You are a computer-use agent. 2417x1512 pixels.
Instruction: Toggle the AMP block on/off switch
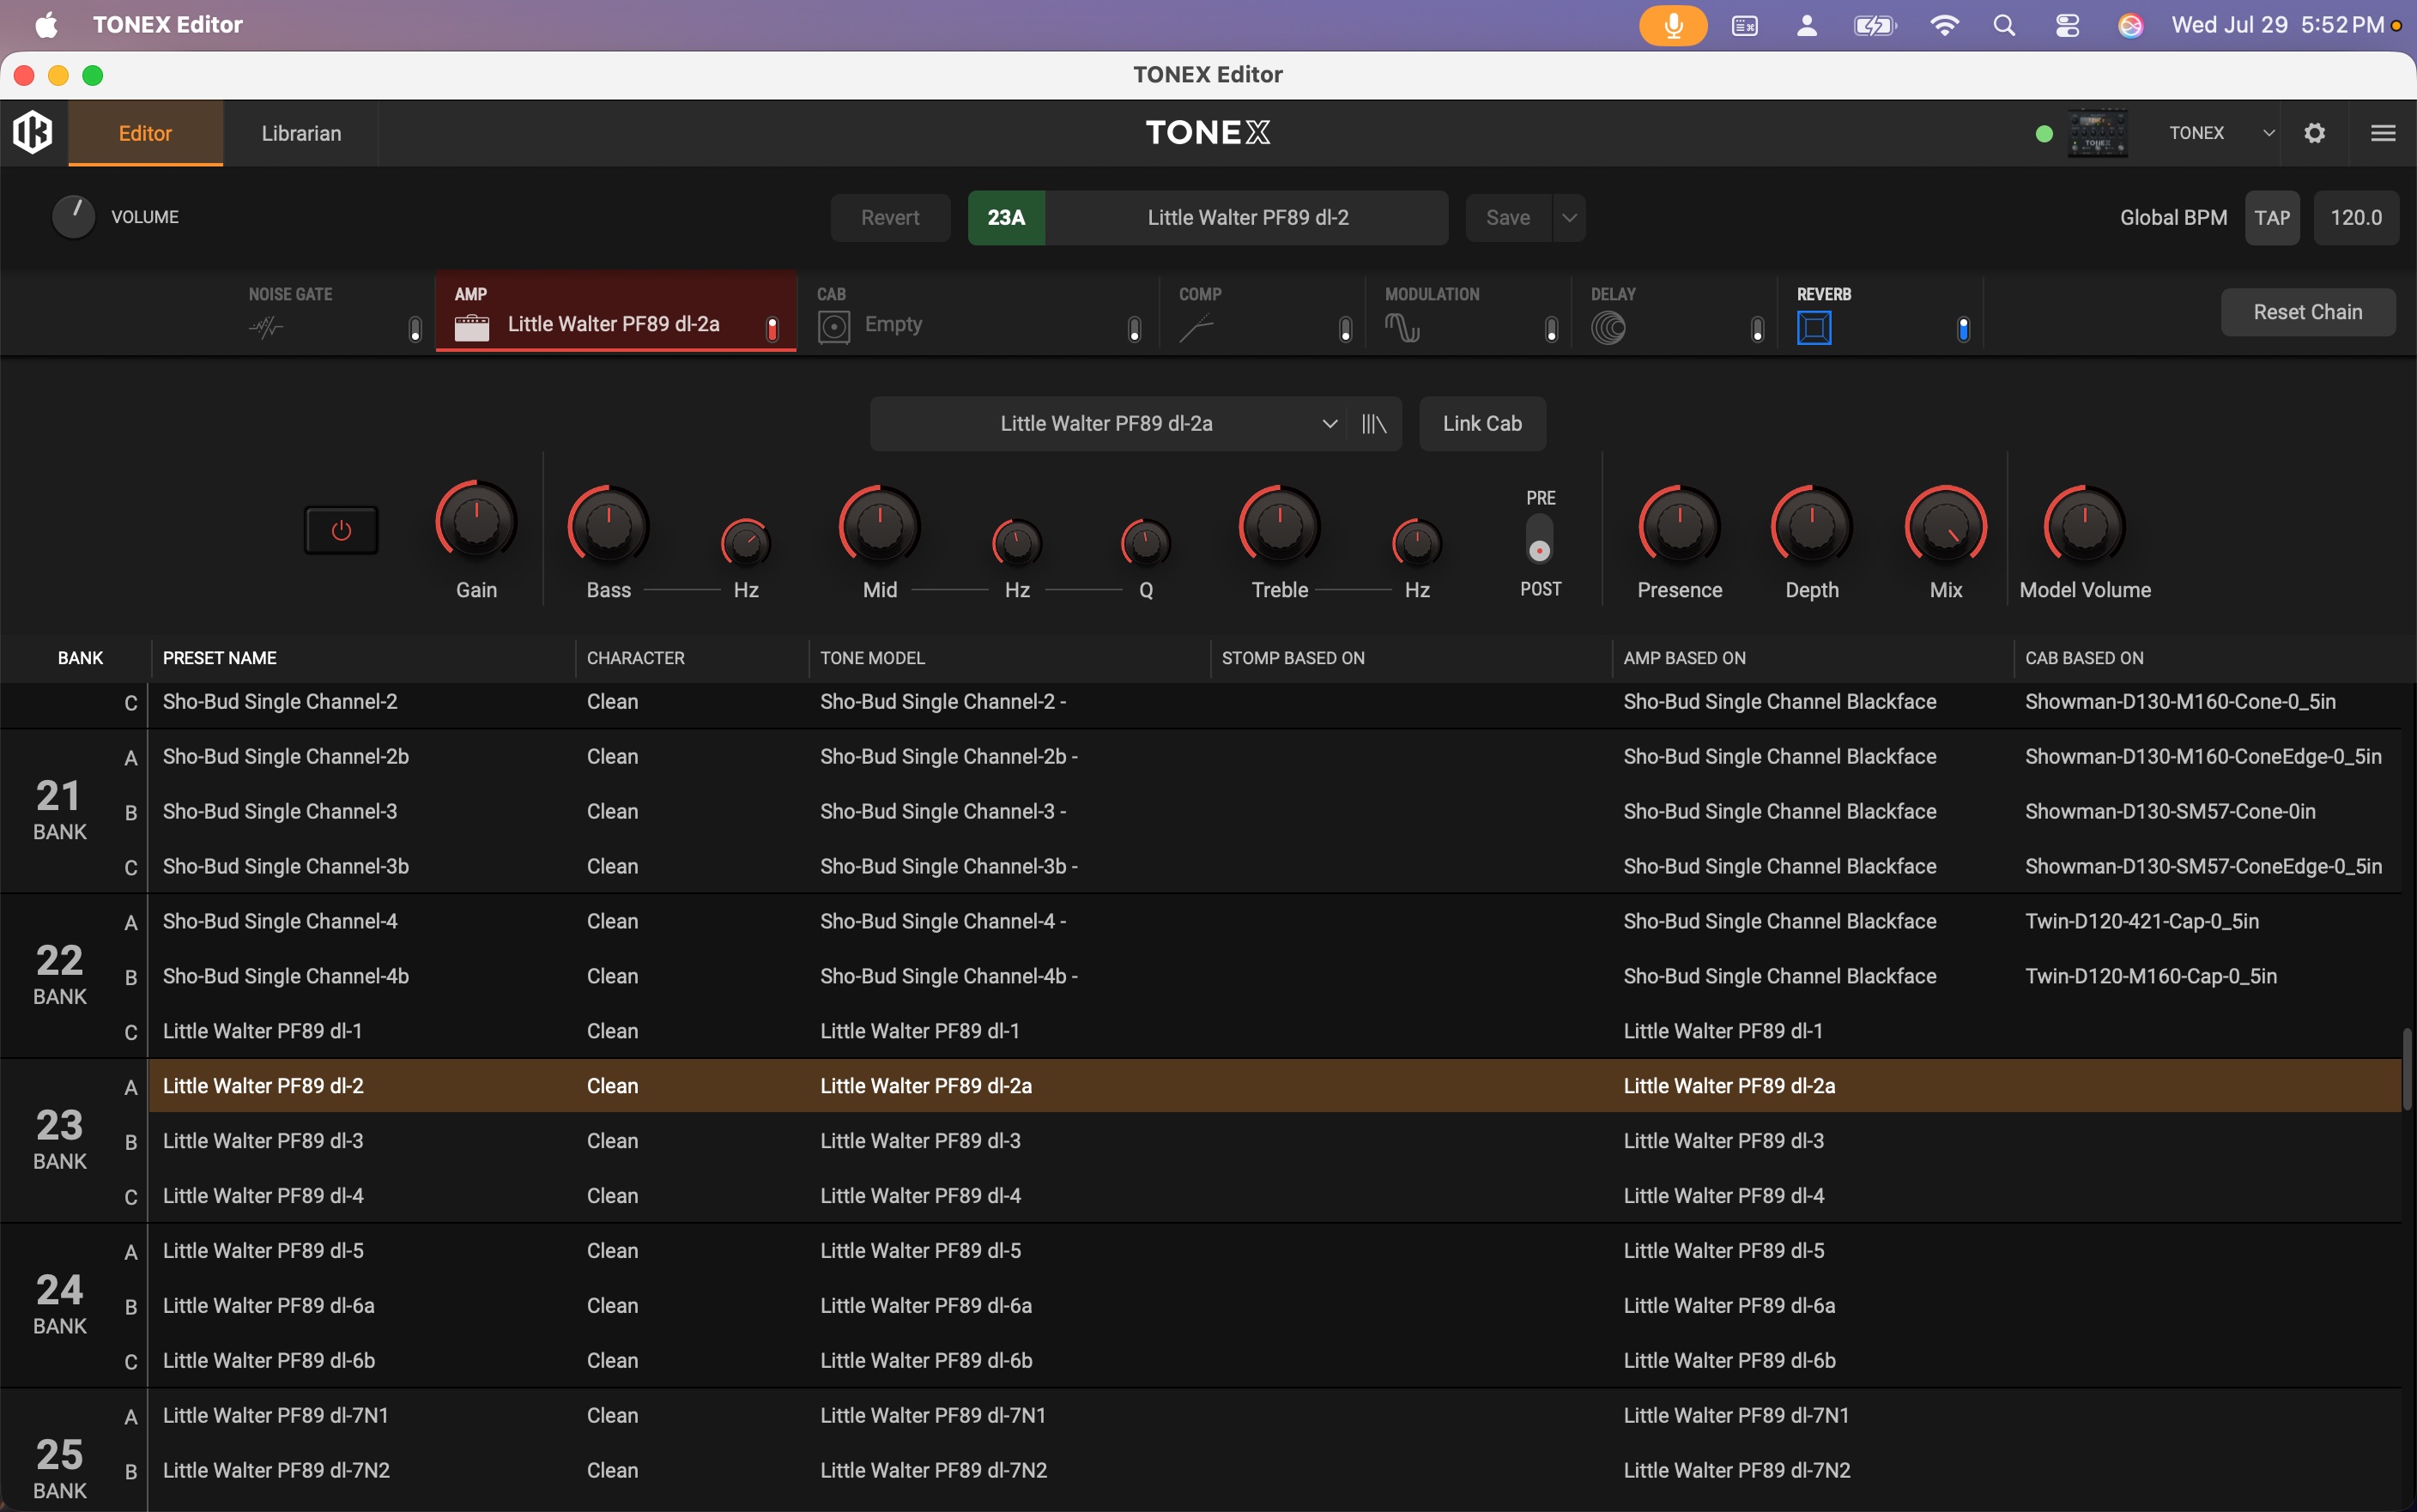[772, 329]
